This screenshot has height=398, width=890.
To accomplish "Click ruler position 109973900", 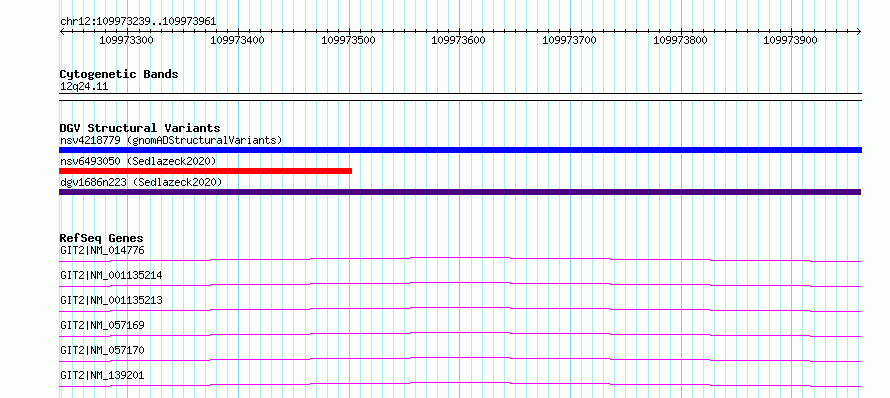I will tap(790, 40).
